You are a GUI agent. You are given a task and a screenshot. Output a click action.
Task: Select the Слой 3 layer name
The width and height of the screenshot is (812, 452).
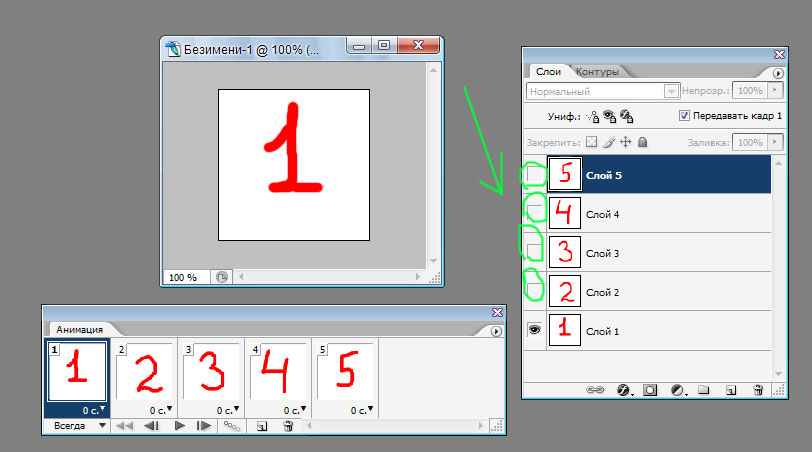pyautogui.click(x=602, y=254)
